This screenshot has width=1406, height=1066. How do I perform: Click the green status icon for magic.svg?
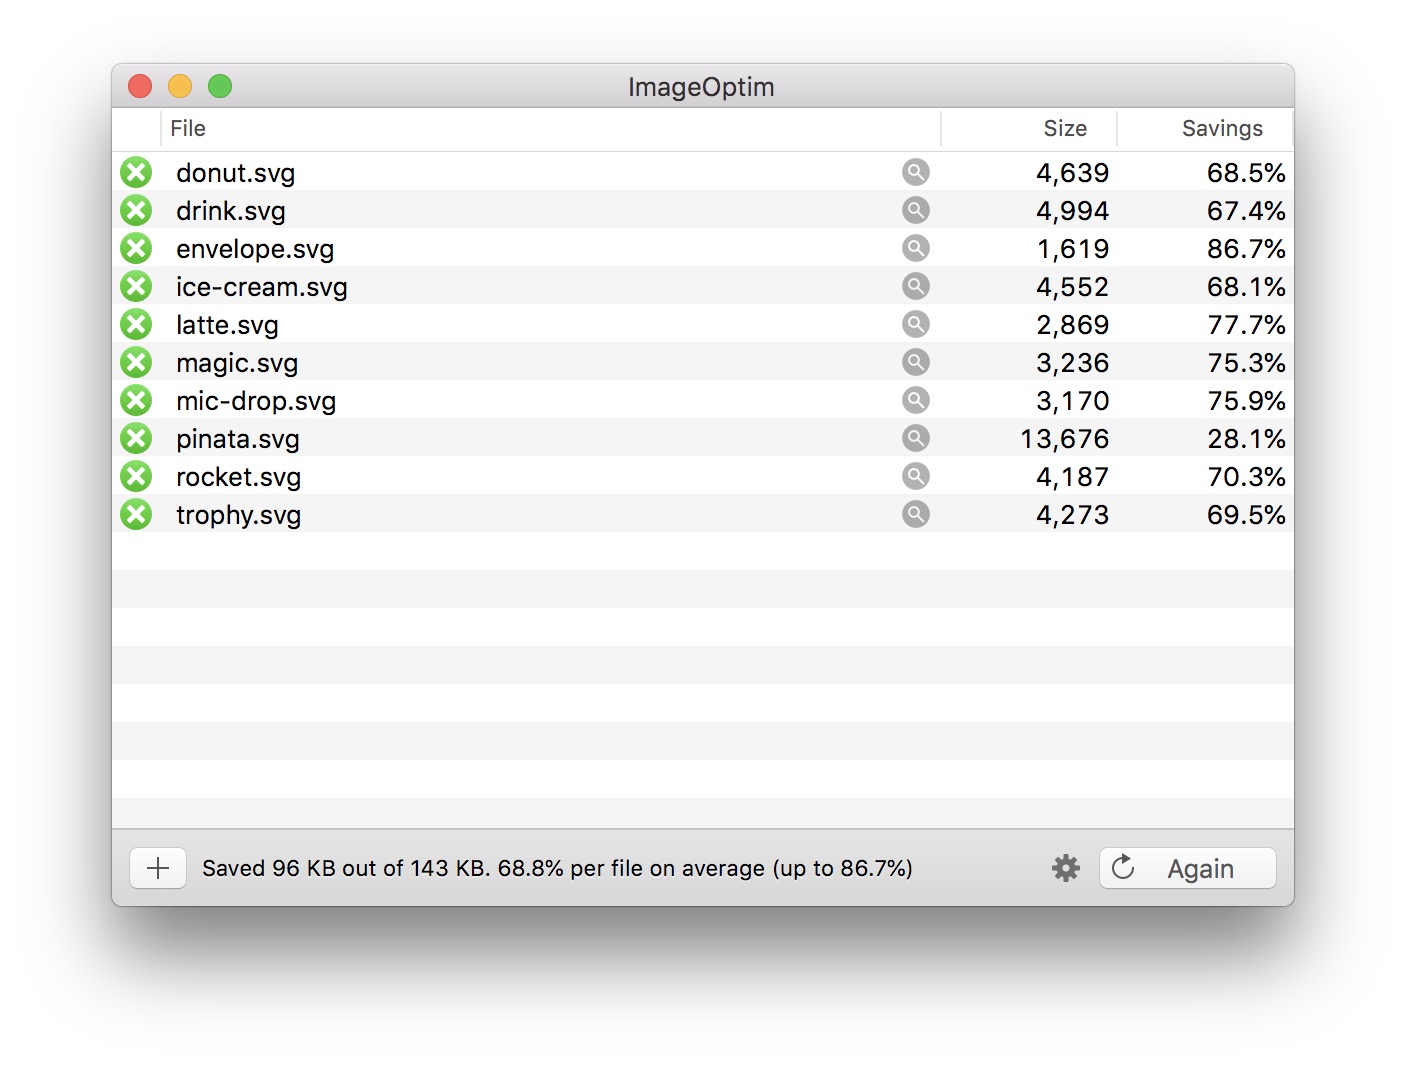tap(136, 362)
